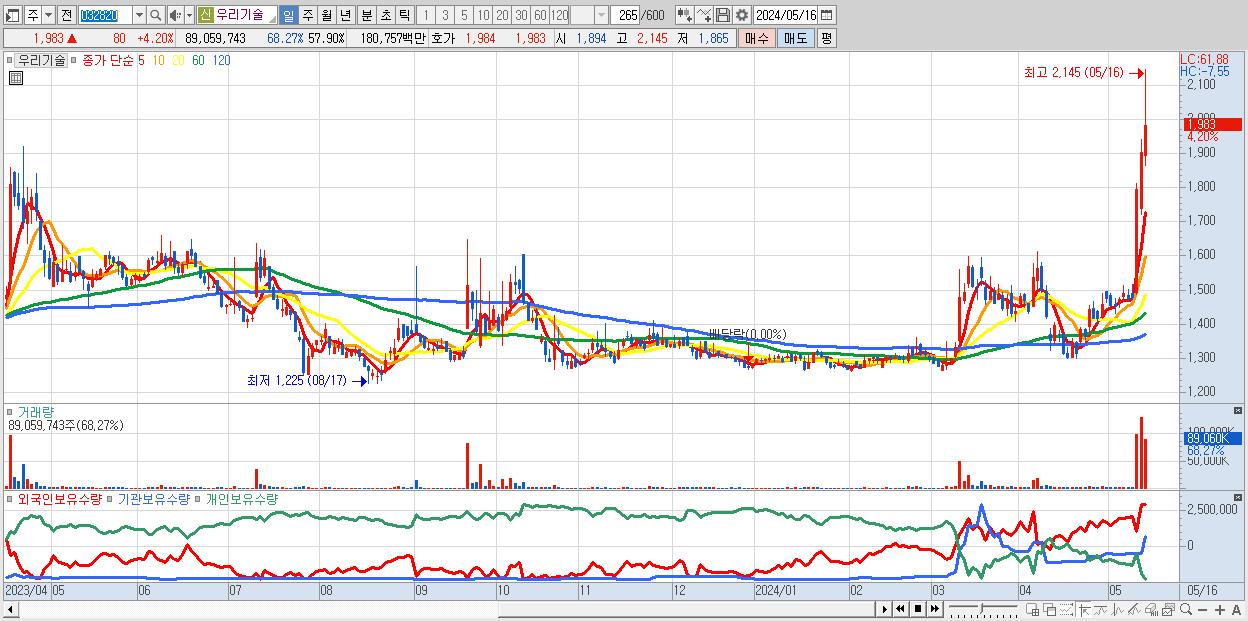Click the 기관보유수량 indicator label
Image resolution: width=1248 pixels, height=621 pixels.
tap(154, 498)
